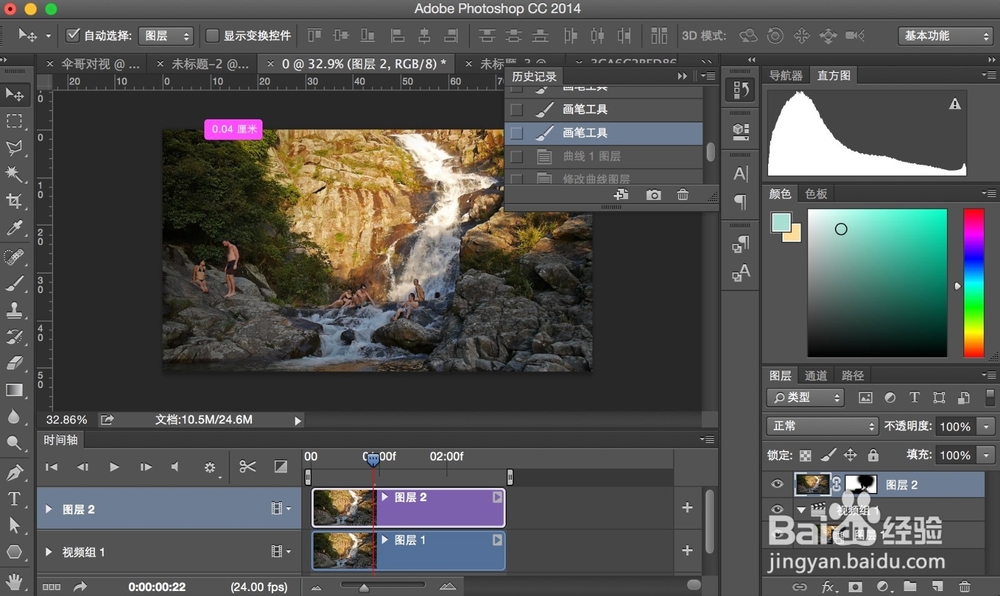Toggle lock transparent pixels
The width and height of the screenshot is (1000, 596).
tap(805, 455)
